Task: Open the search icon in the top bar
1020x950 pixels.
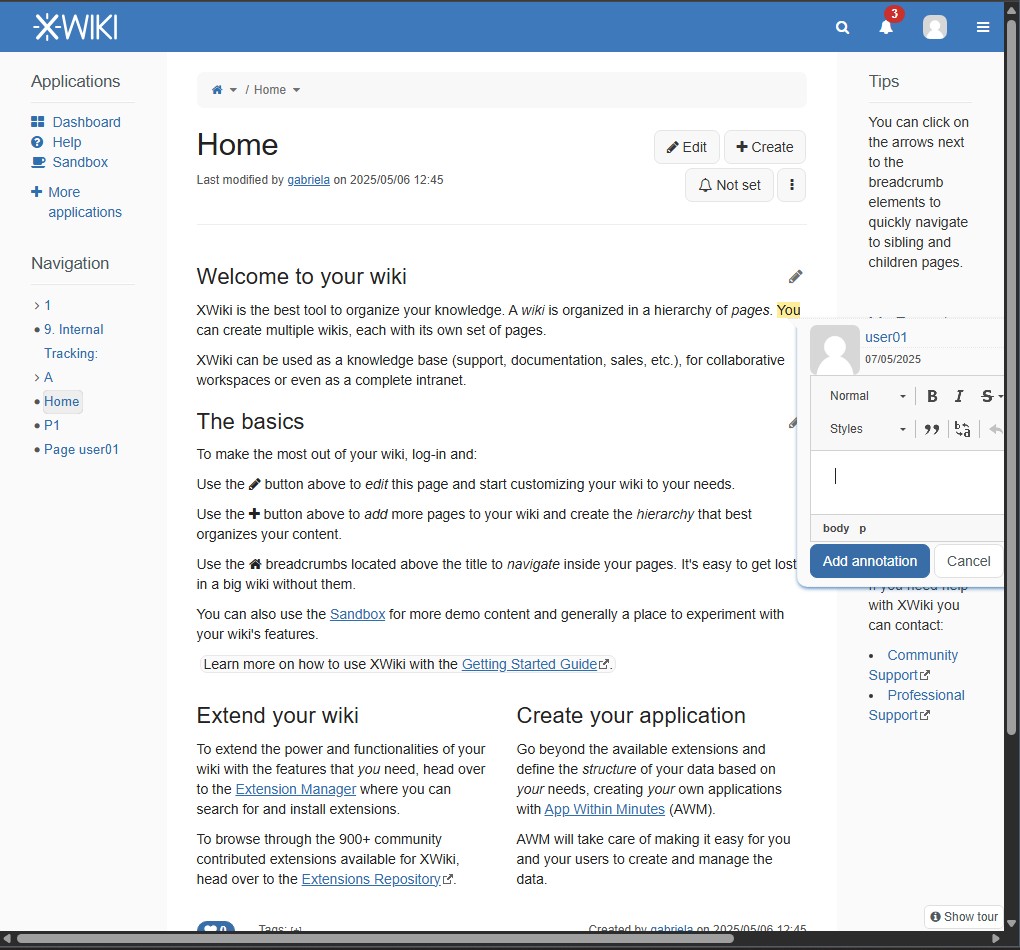Action: point(842,27)
